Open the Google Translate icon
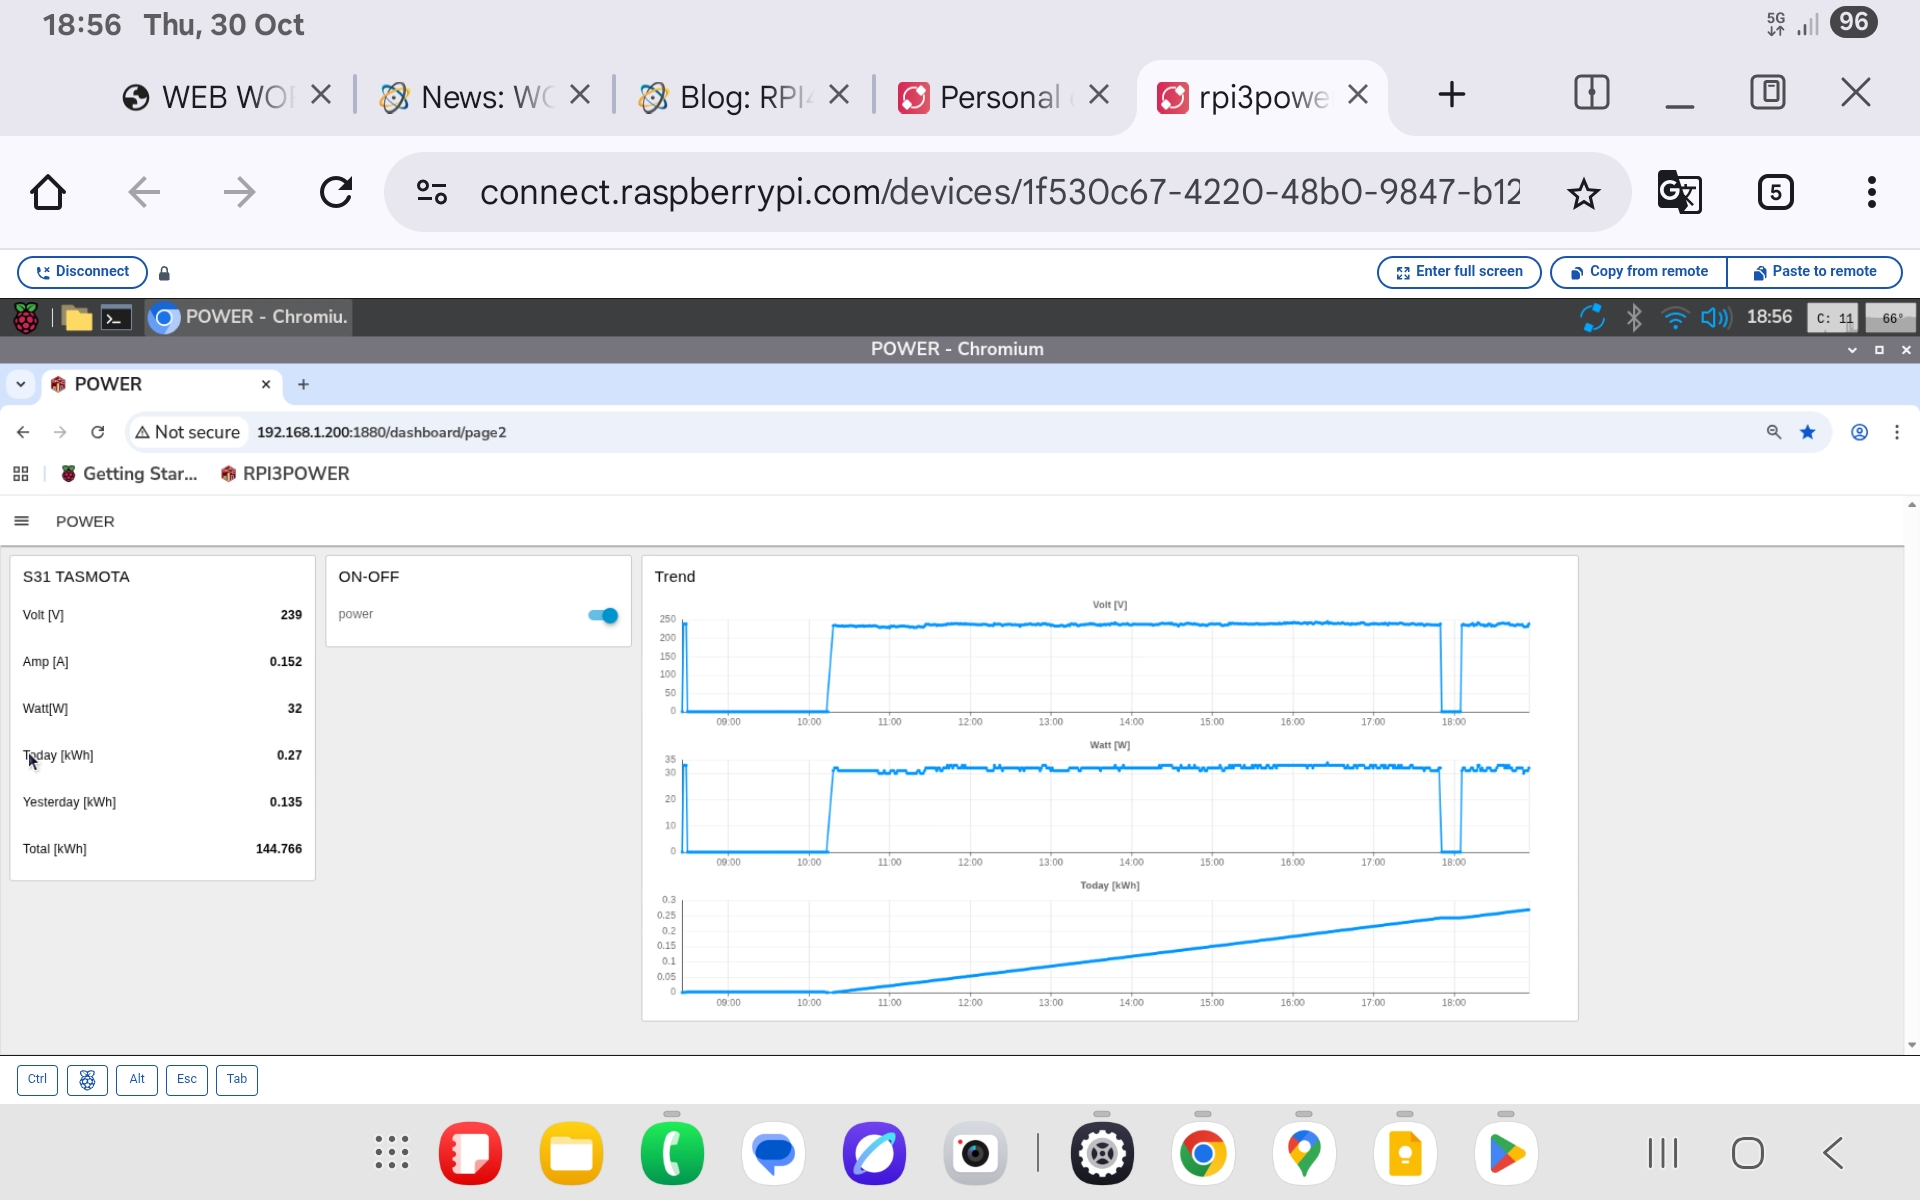The height and width of the screenshot is (1200, 1920). [x=1679, y=192]
